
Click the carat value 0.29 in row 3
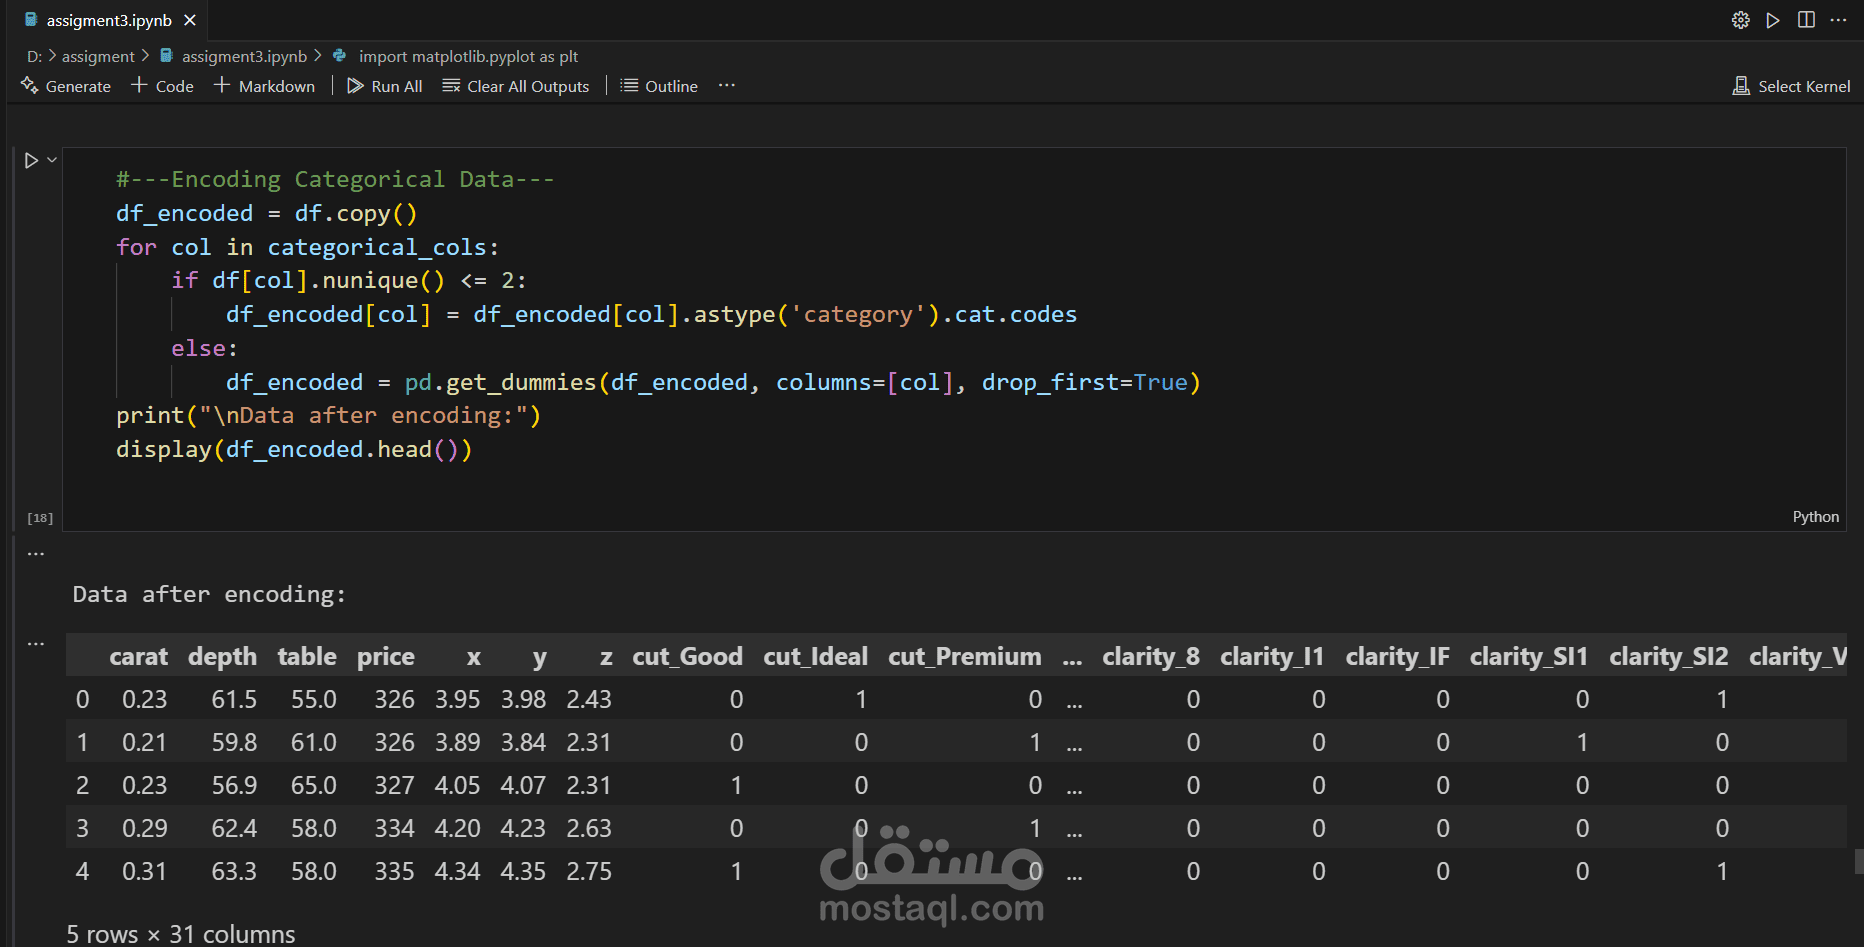click(145, 828)
